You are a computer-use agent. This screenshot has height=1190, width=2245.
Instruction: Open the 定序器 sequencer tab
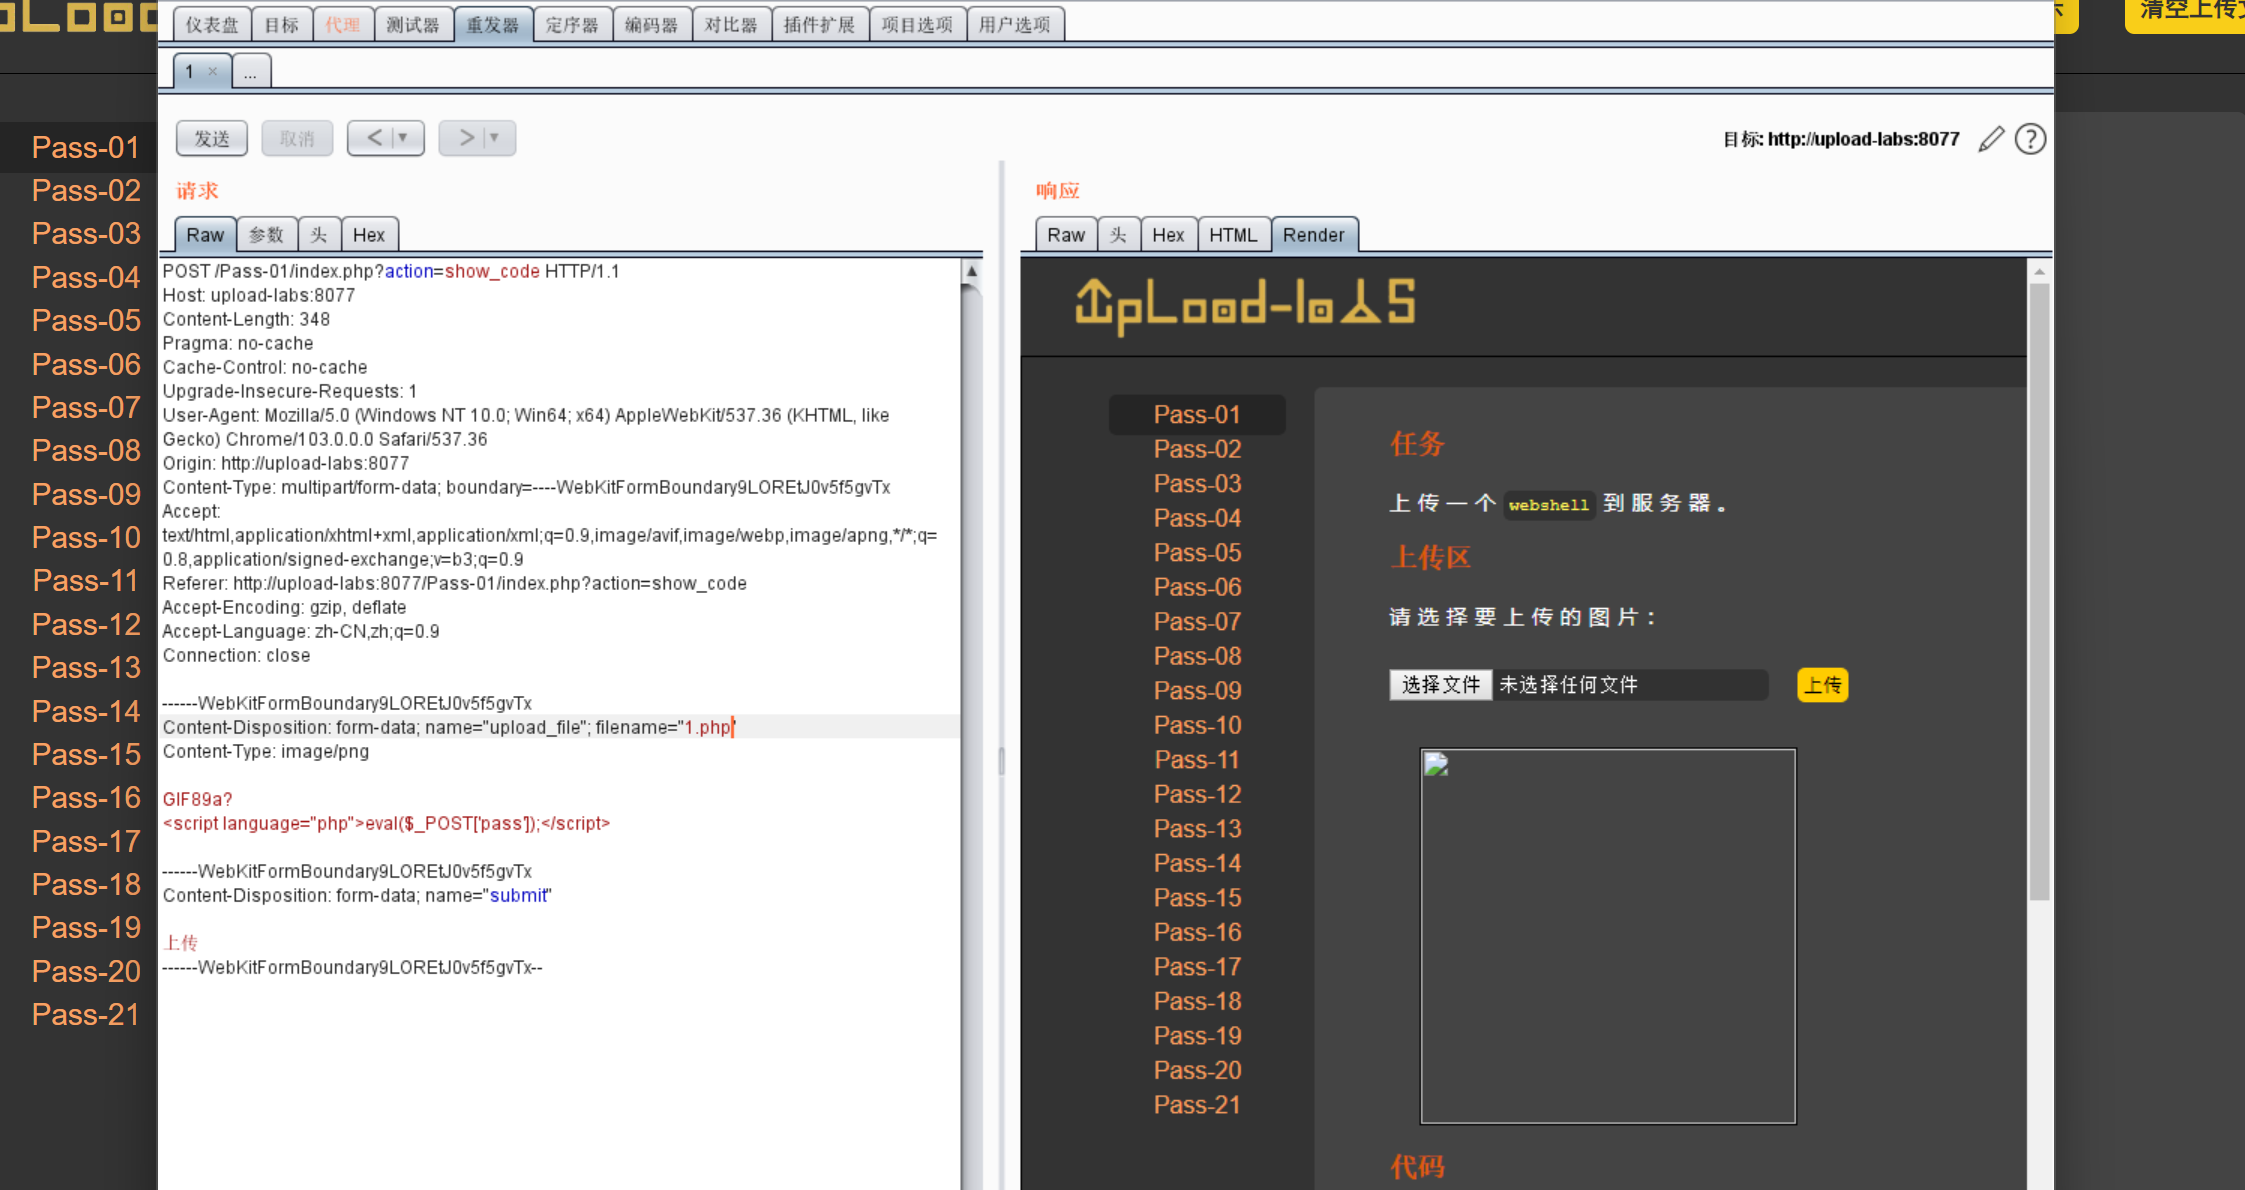point(572,24)
